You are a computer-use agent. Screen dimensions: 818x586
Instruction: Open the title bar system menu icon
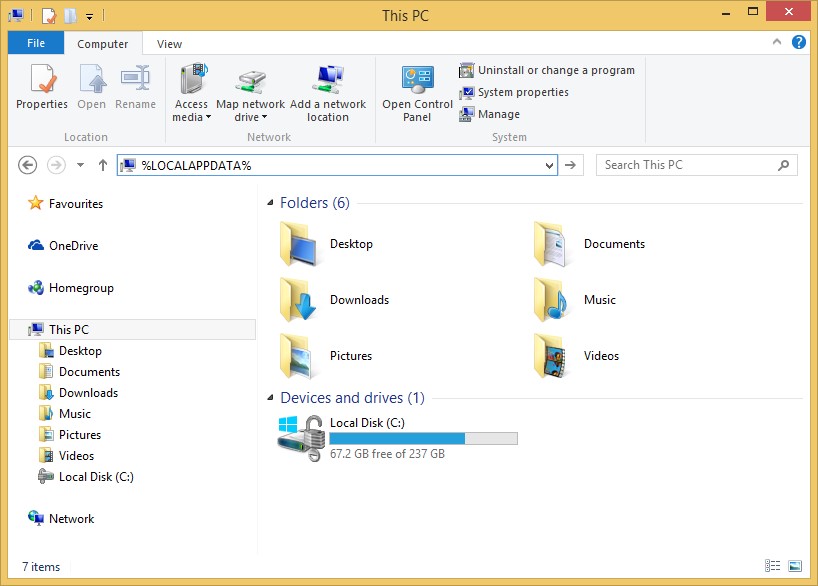pyautogui.click(x=16, y=16)
